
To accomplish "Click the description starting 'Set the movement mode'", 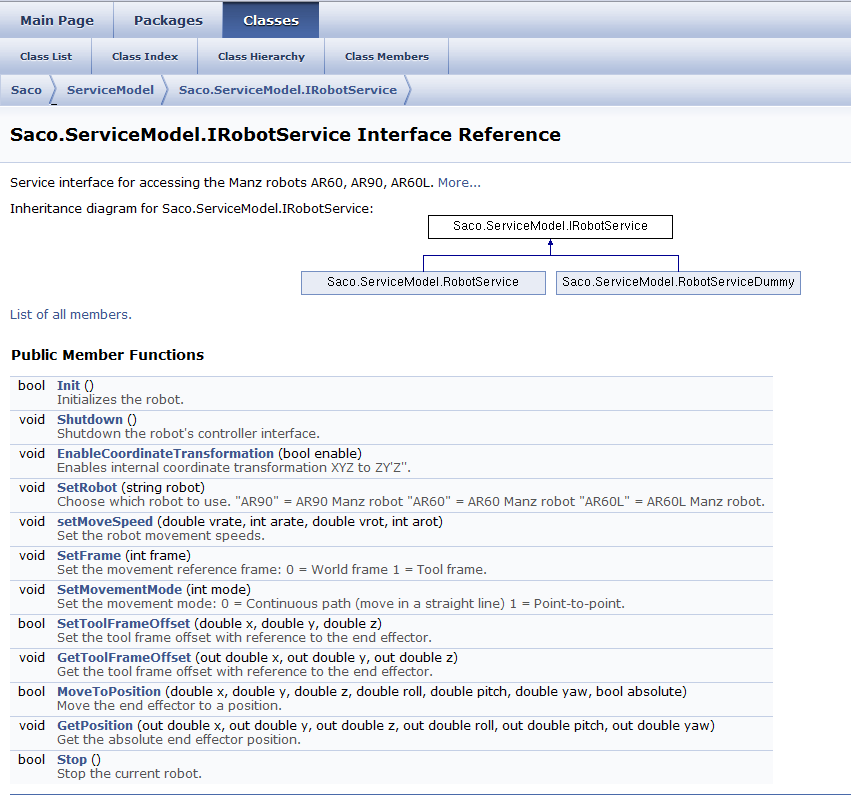I will 341,604.
